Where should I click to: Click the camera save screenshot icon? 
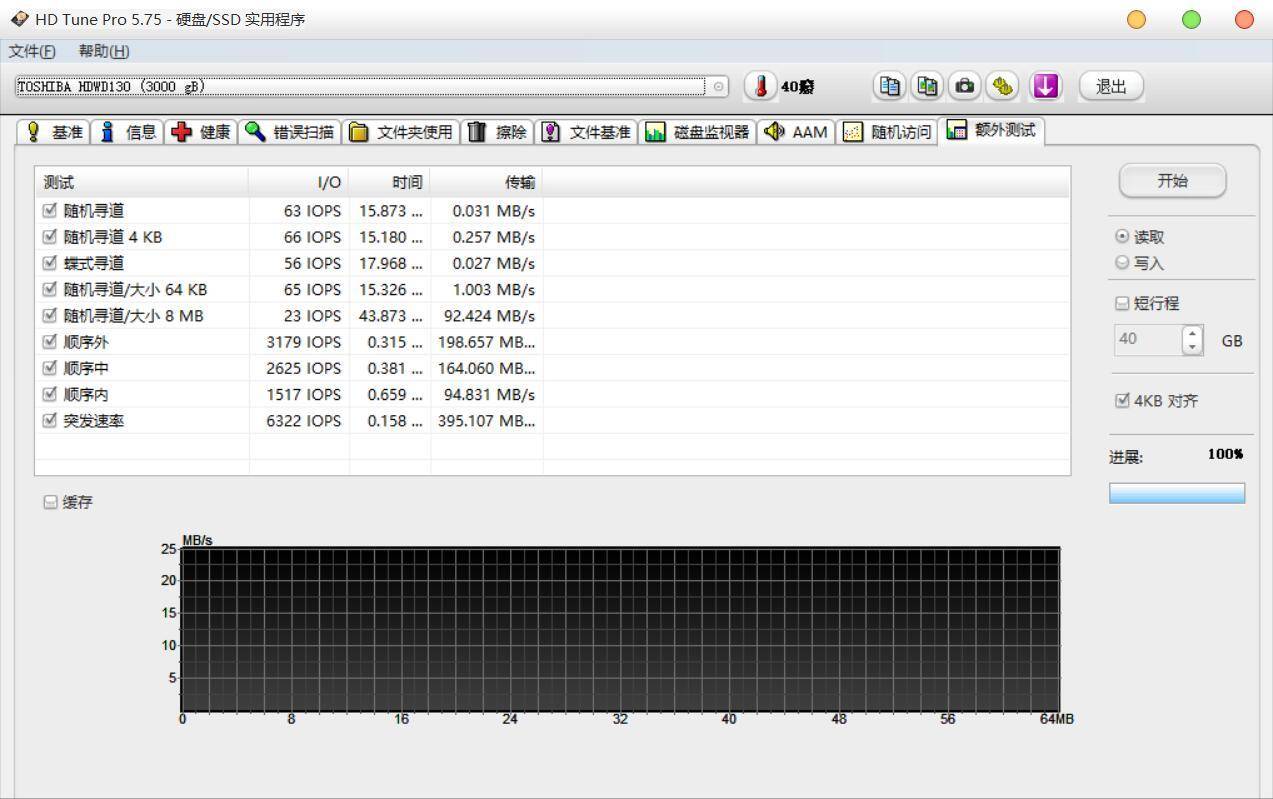pos(965,86)
